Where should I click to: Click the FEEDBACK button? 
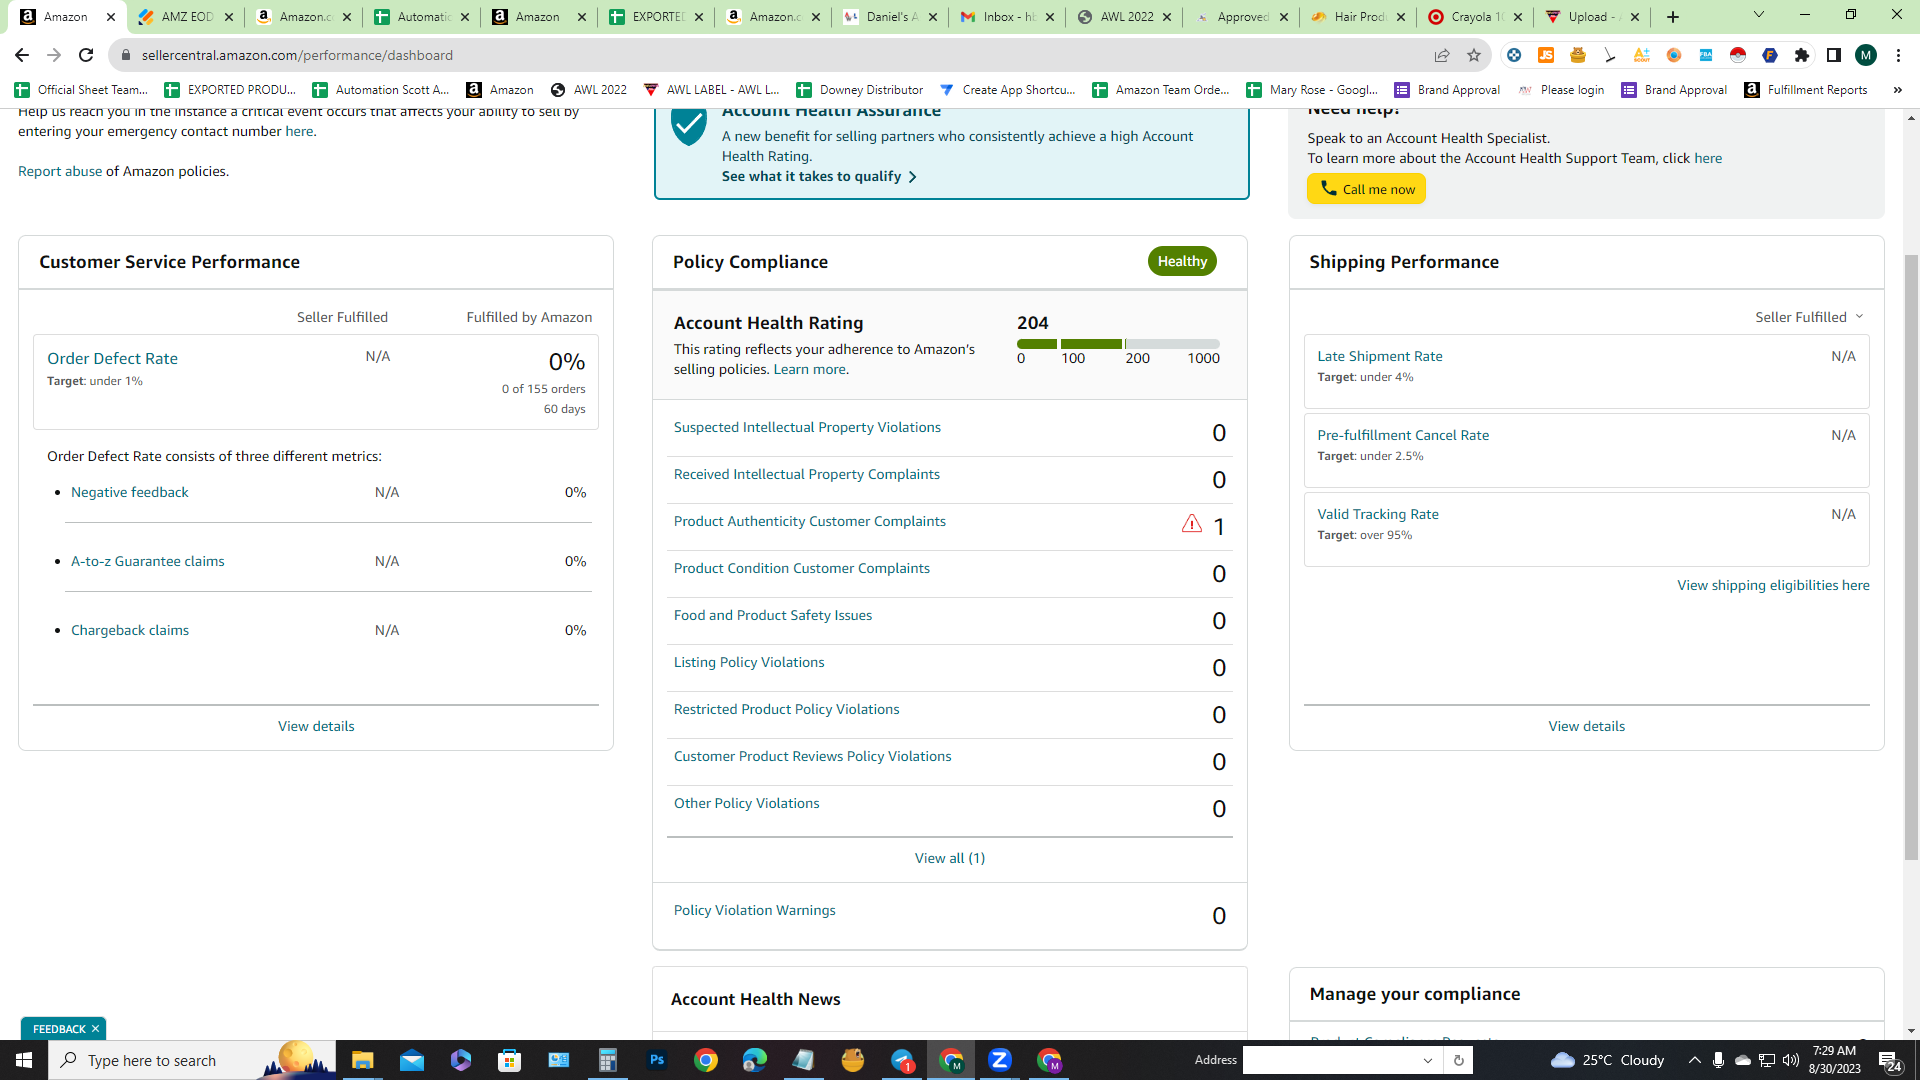tap(58, 1029)
